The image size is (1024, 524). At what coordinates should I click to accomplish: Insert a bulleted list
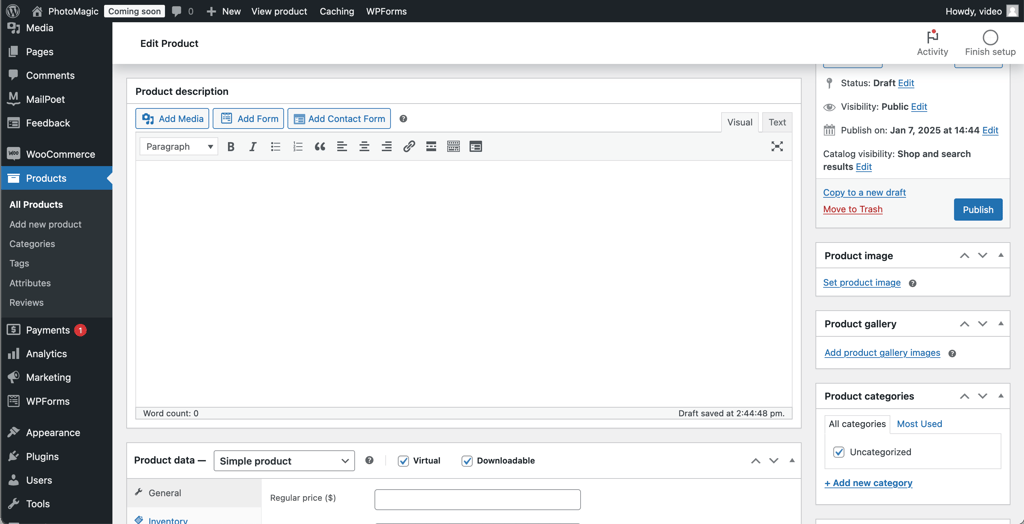point(276,147)
